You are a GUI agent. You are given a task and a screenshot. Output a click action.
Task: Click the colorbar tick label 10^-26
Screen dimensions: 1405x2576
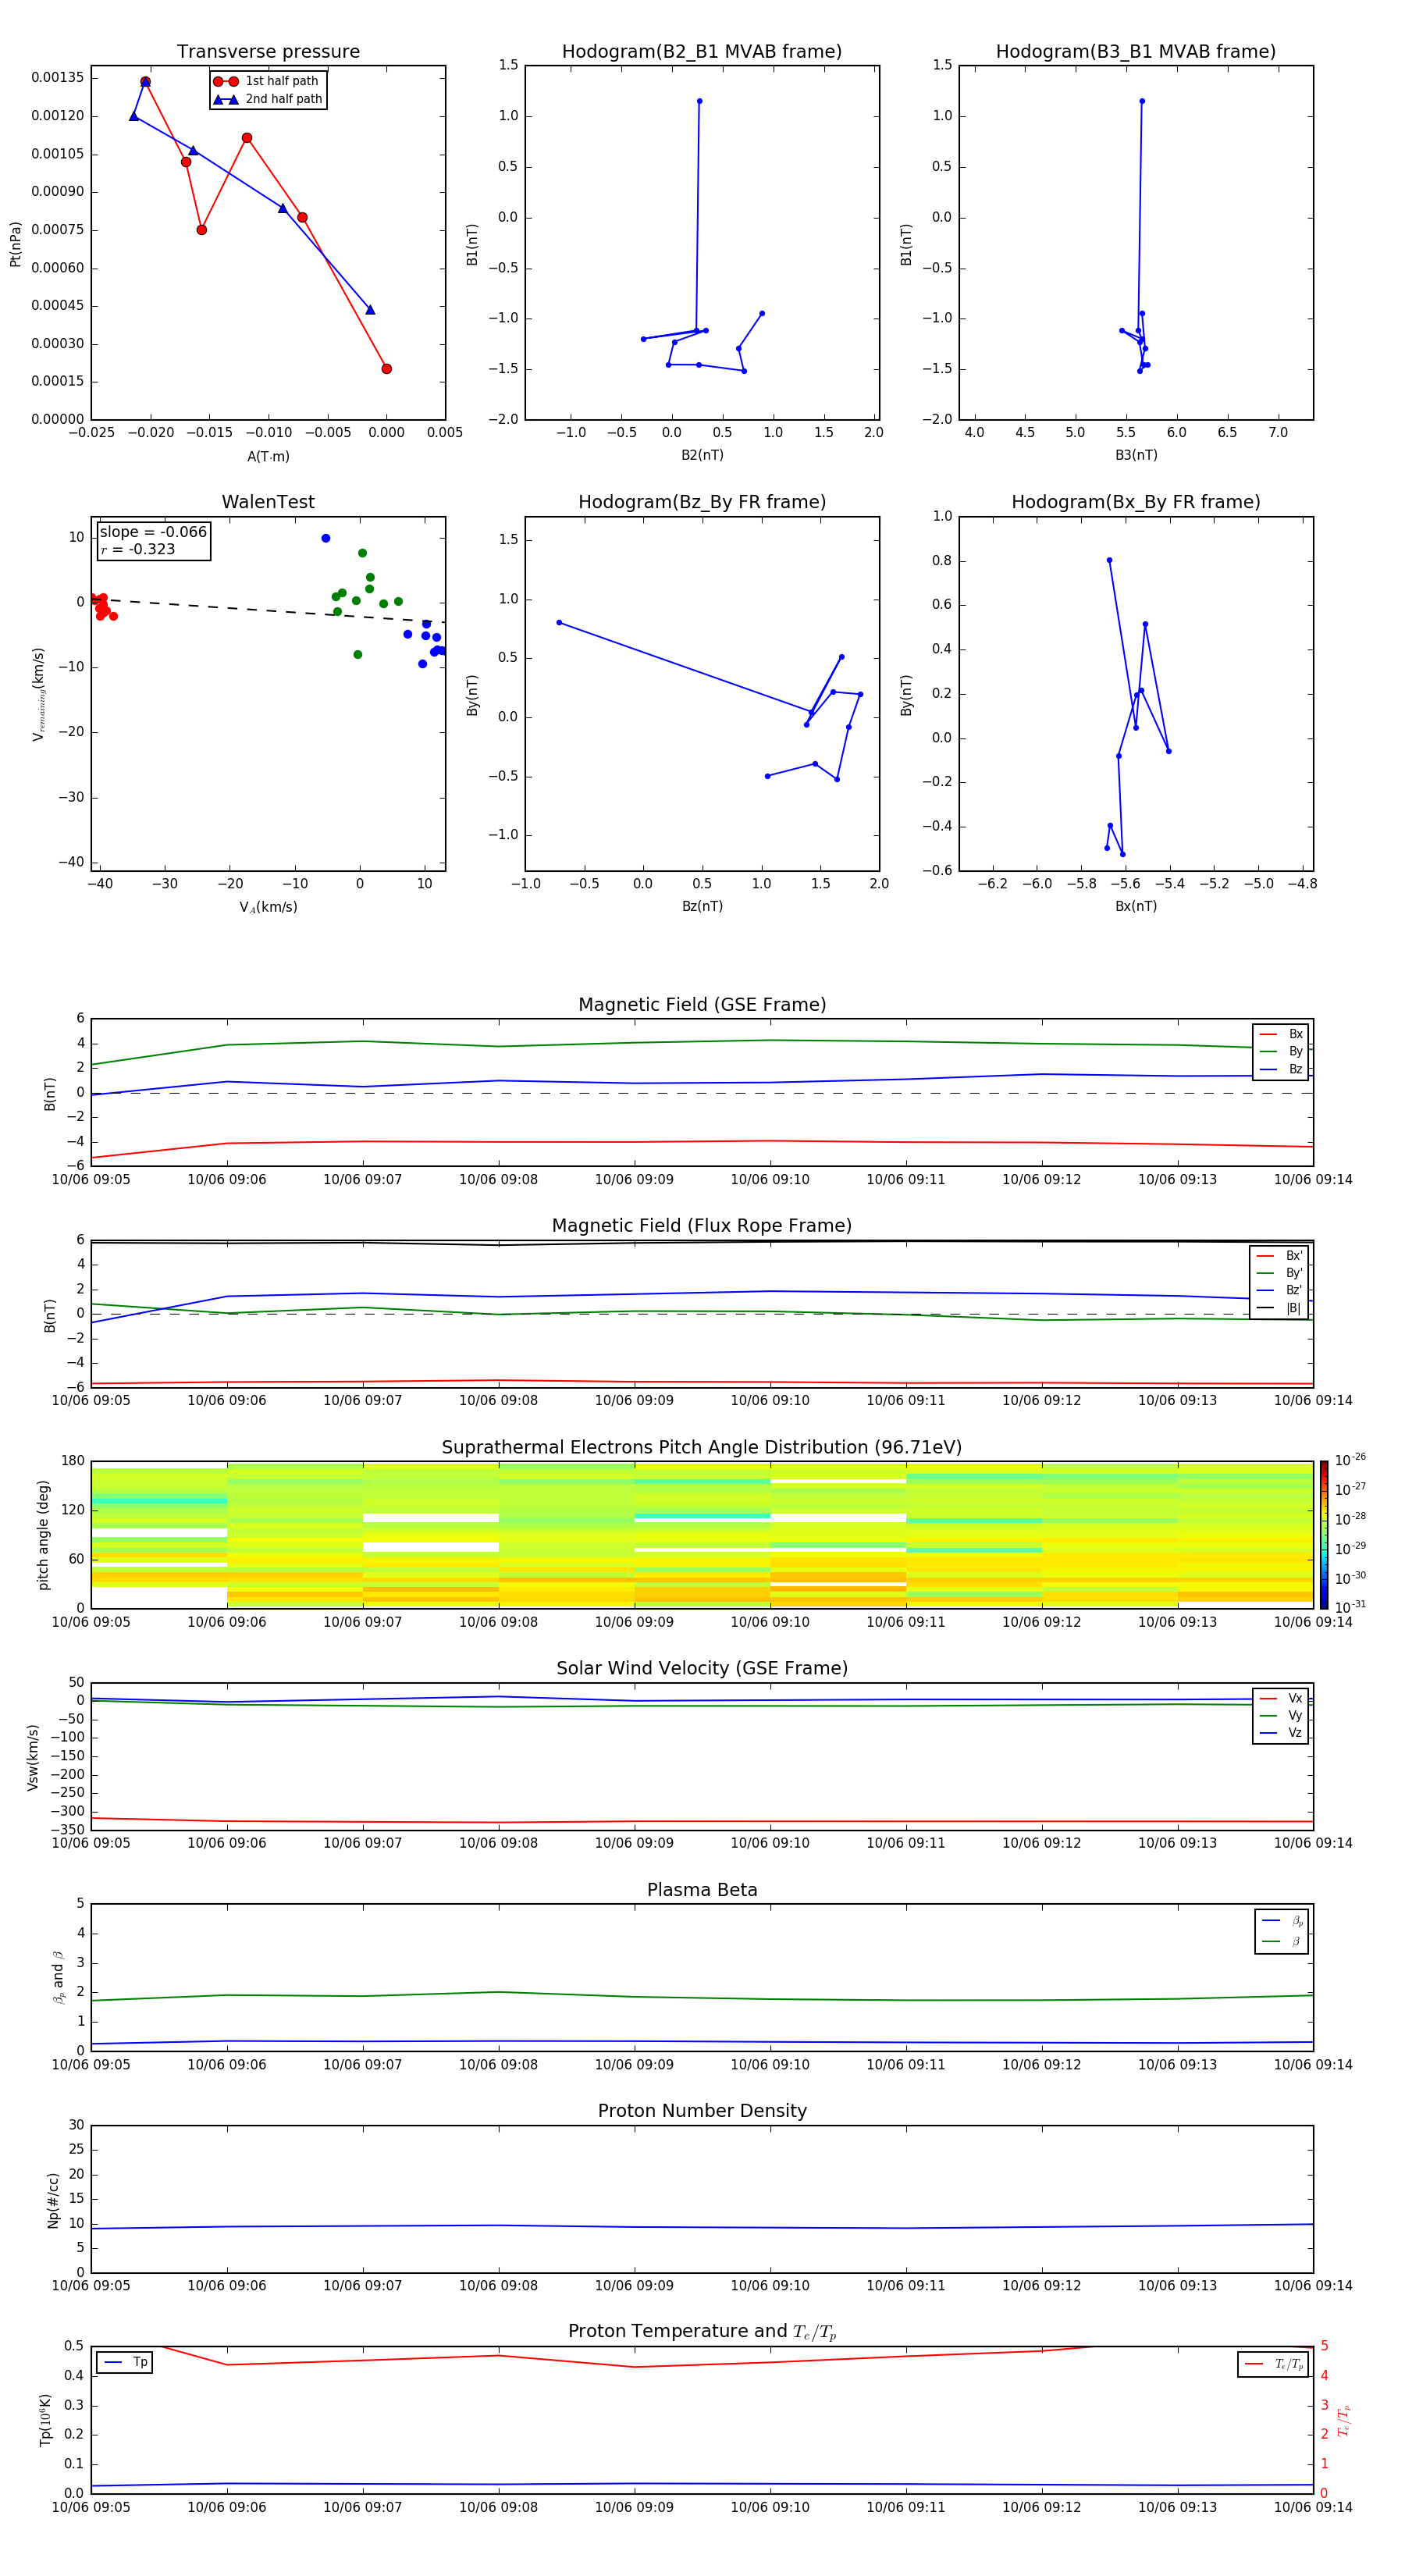pos(1350,1460)
